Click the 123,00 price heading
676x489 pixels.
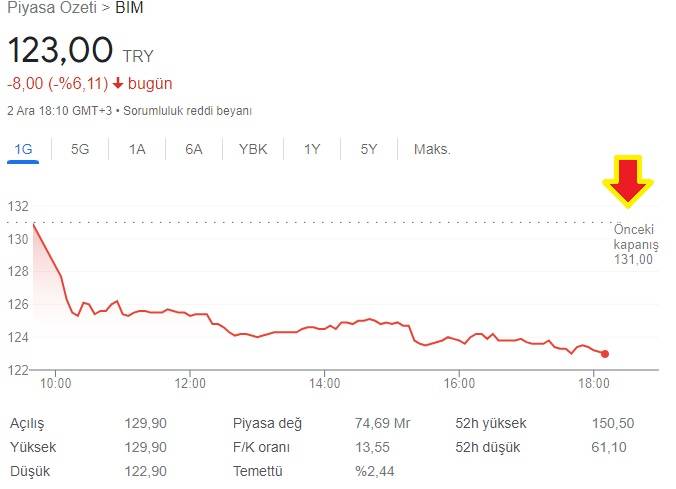pos(60,50)
